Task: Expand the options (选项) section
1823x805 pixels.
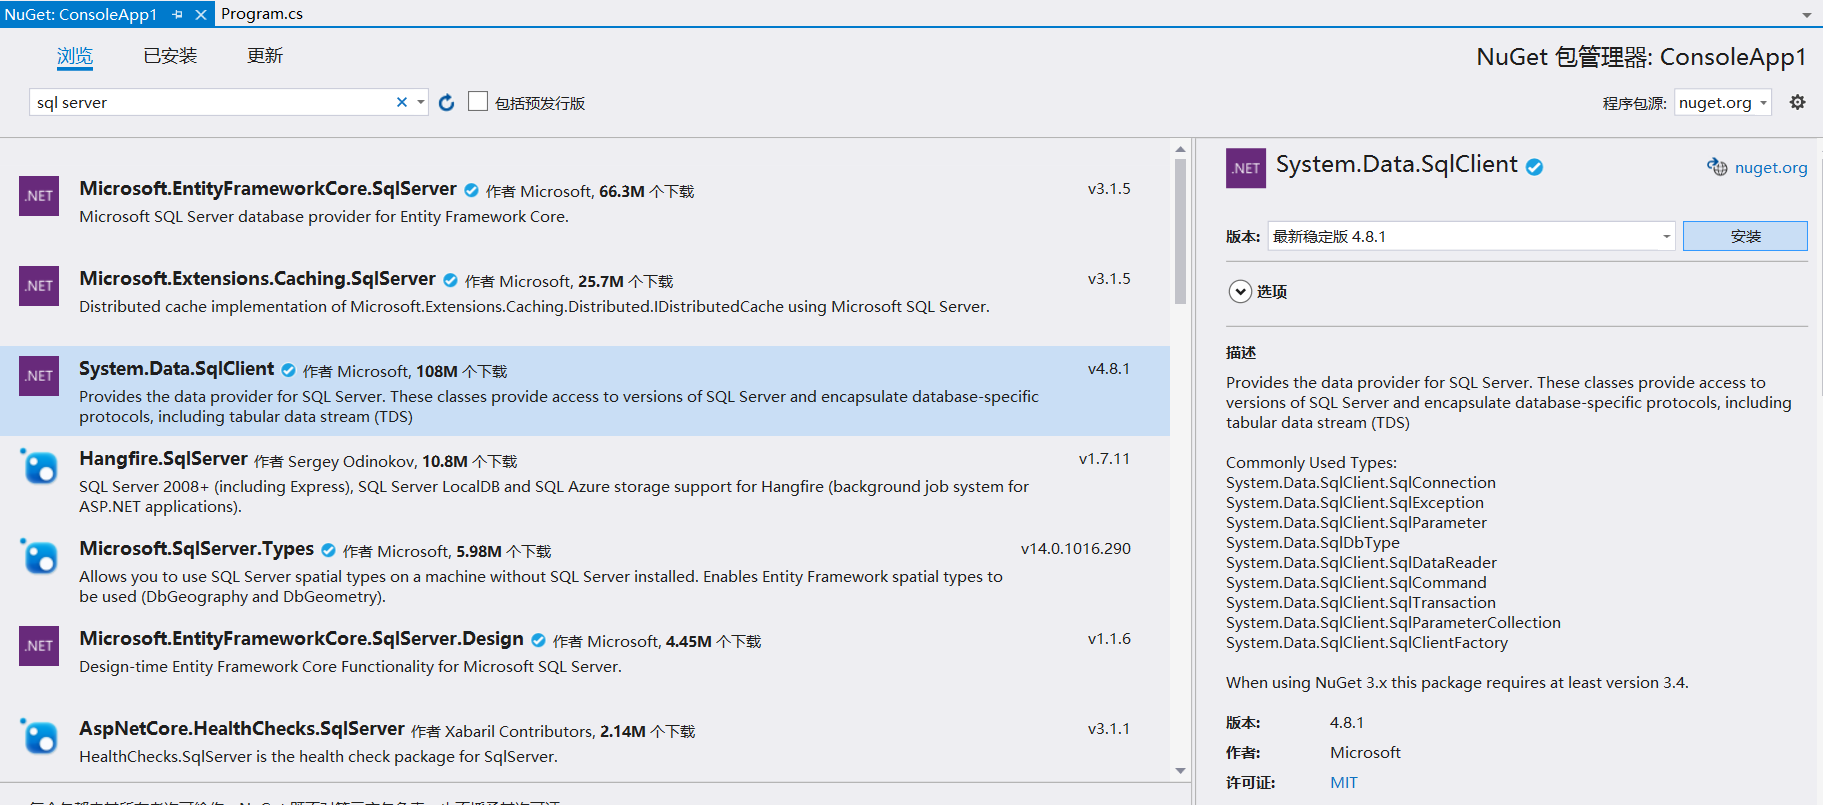Action: click(x=1240, y=291)
